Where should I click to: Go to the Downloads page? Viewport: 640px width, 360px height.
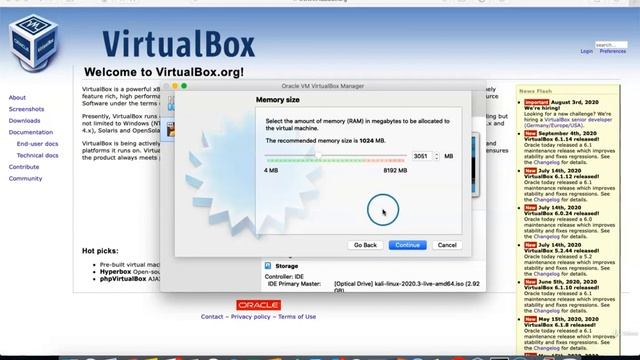coord(24,120)
